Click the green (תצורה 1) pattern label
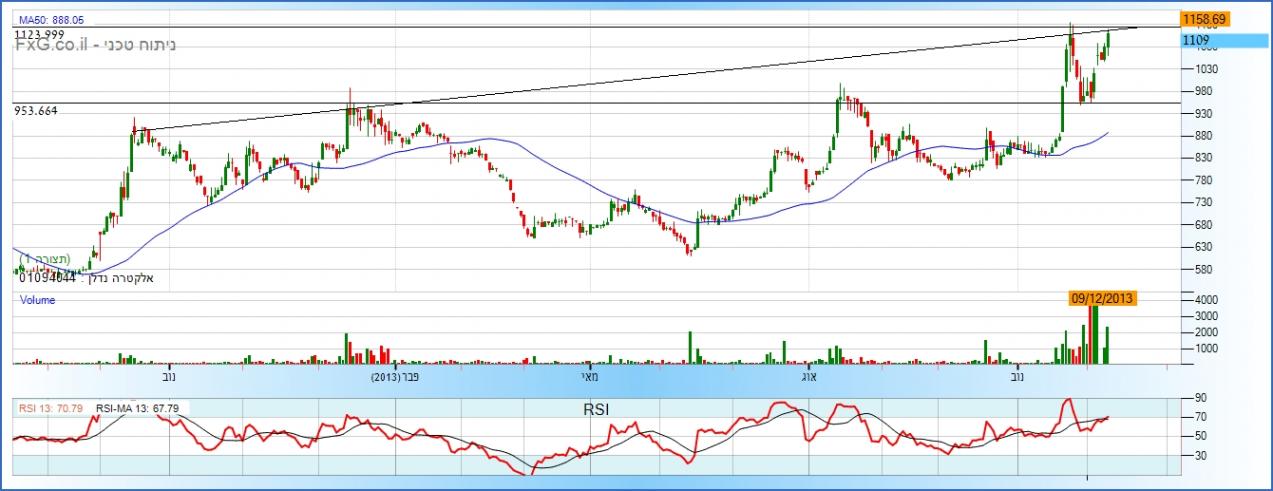The image size is (1273, 491). pos(45,258)
